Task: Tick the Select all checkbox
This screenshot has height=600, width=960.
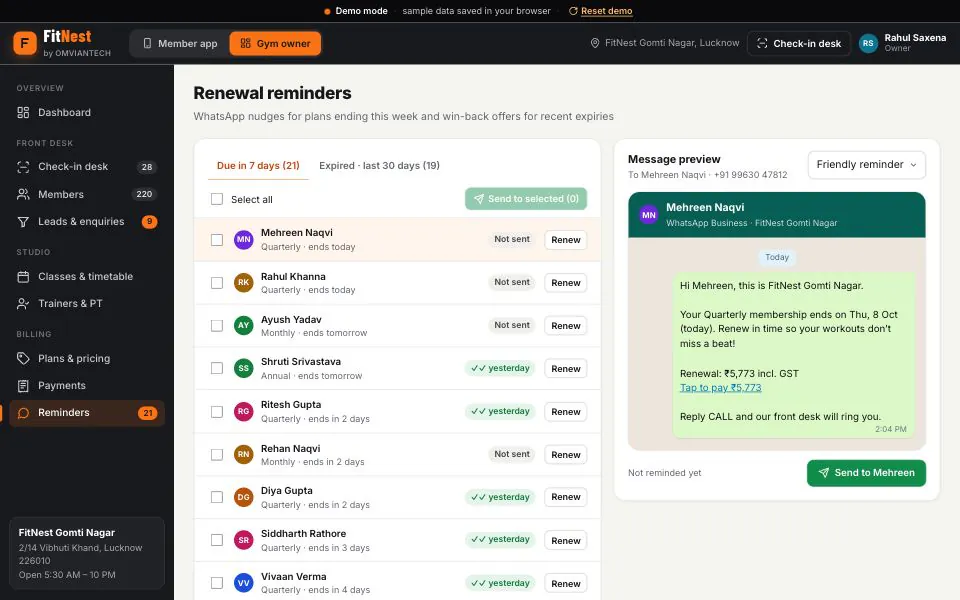Action: 217,199
